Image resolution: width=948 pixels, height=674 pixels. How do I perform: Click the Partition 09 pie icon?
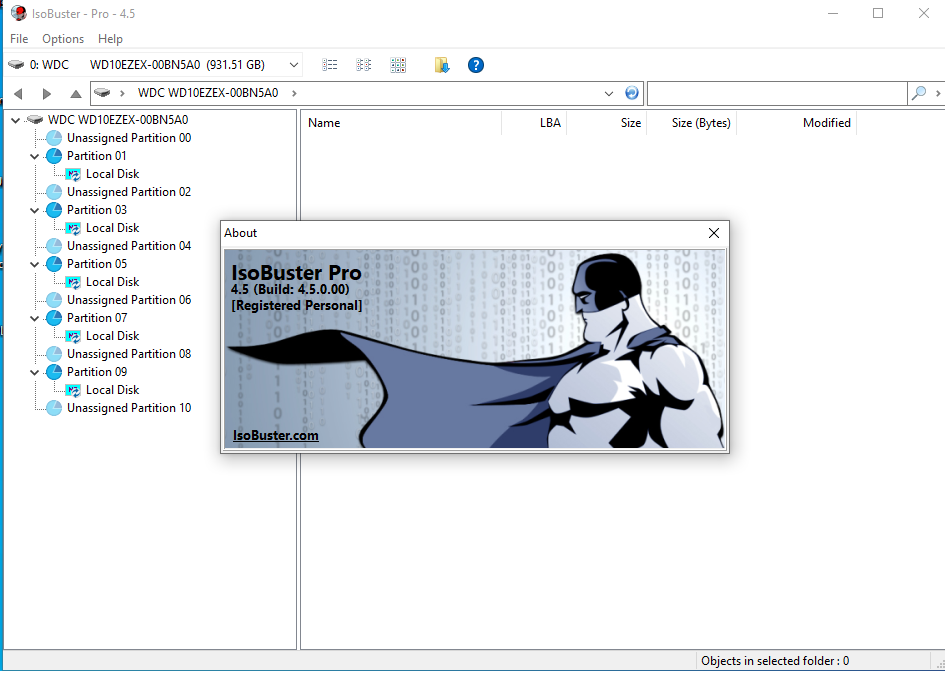pos(54,372)
